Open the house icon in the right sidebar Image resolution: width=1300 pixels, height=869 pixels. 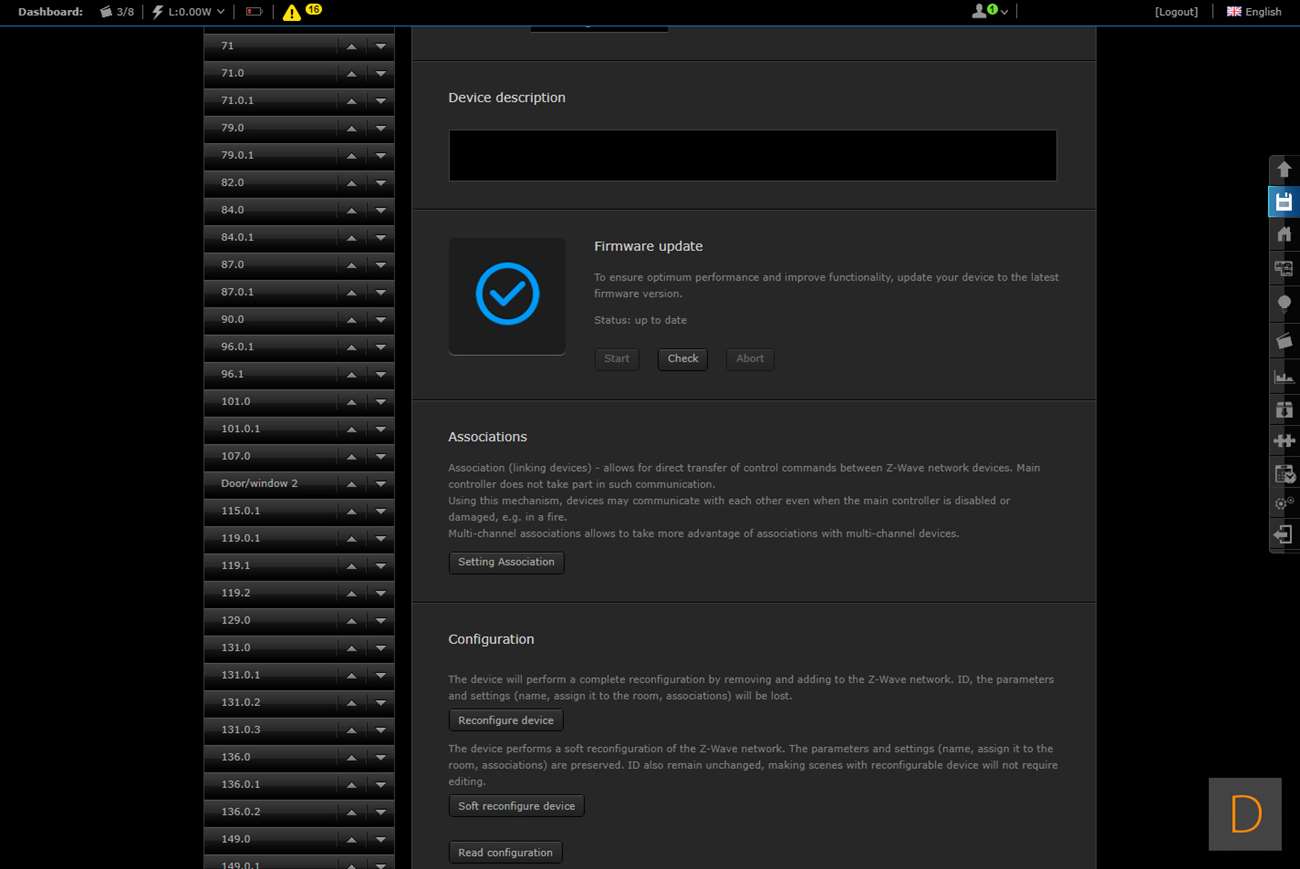1284,235
